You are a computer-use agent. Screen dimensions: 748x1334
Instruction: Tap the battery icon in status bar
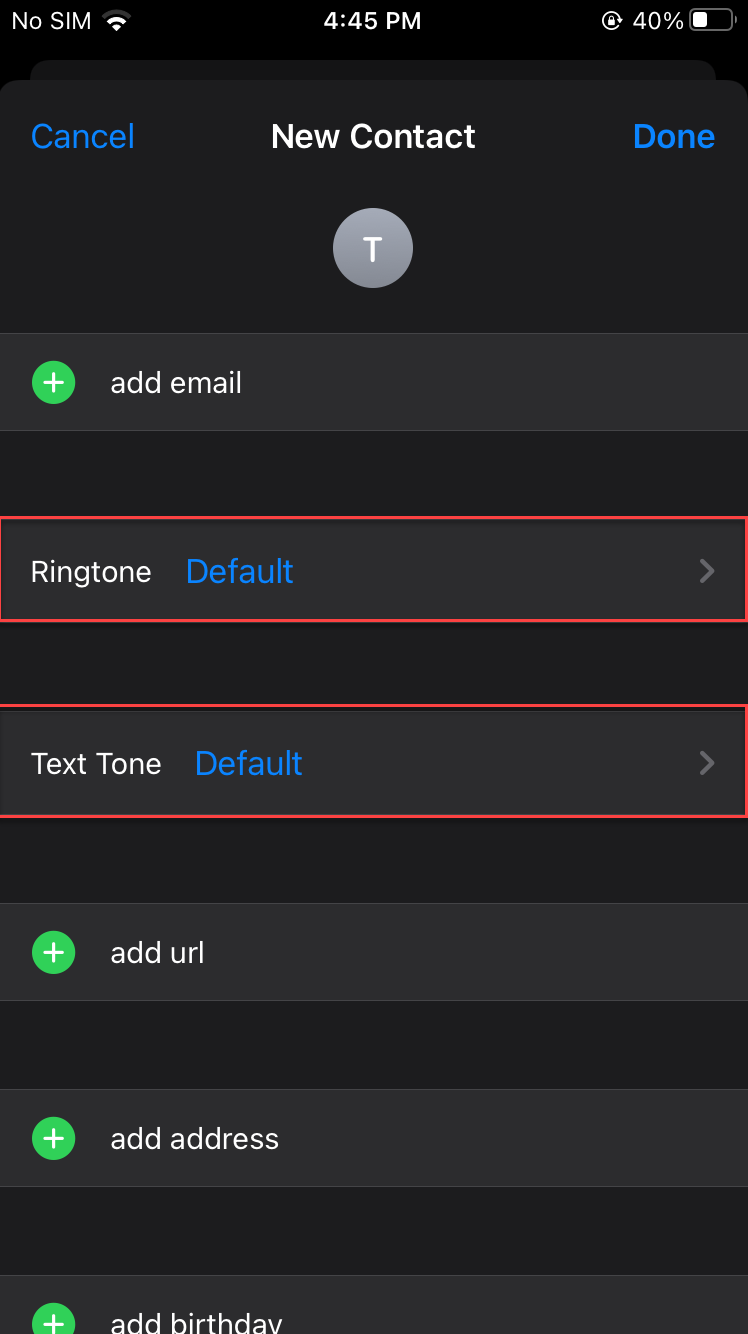tap(712, 21)
